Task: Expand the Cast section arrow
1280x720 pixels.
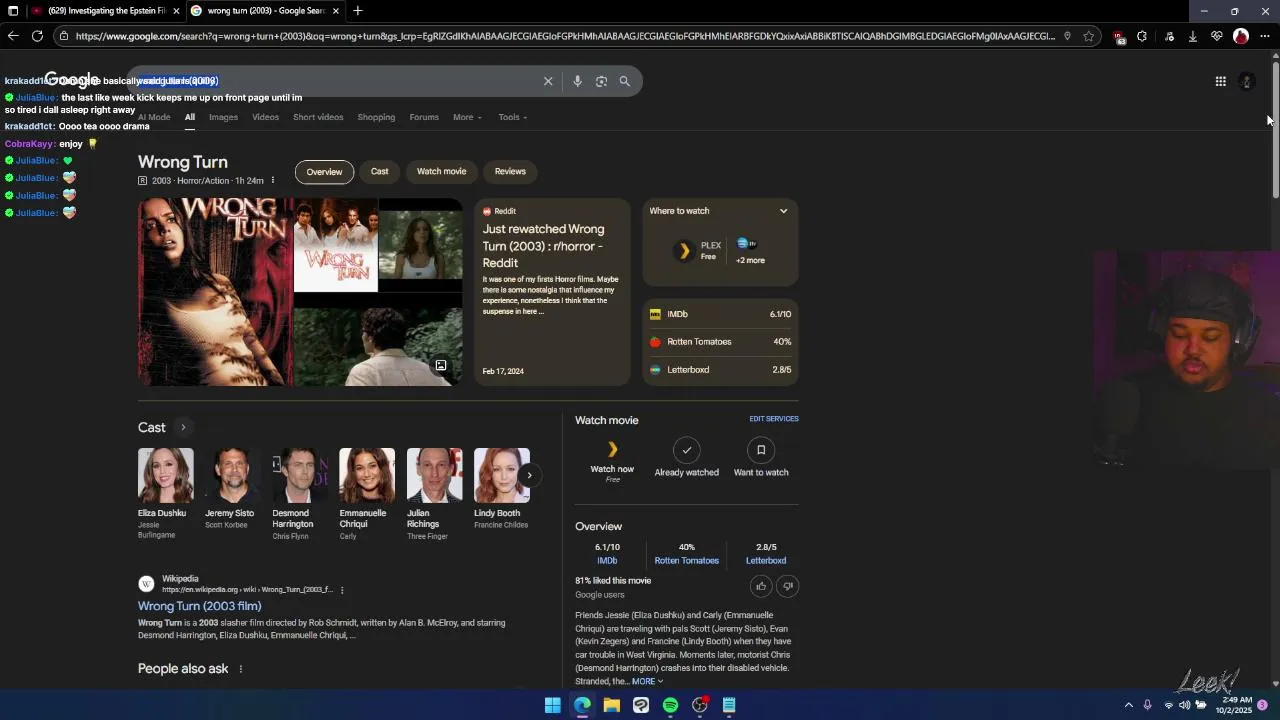Action: tap(183, 428)
